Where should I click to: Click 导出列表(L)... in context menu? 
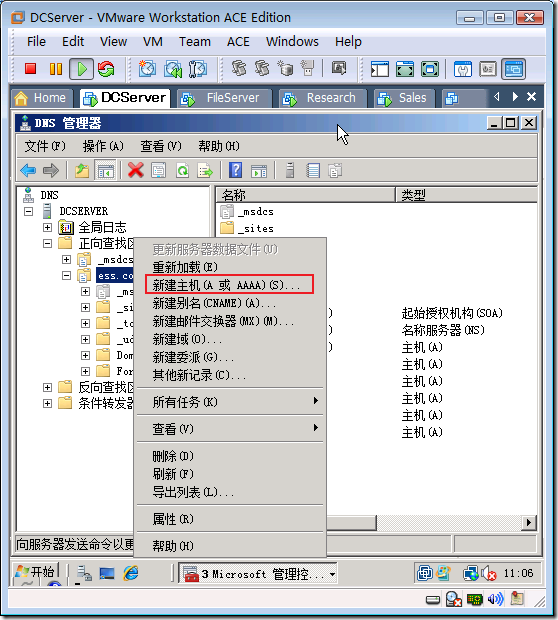[x=231, y=492]
